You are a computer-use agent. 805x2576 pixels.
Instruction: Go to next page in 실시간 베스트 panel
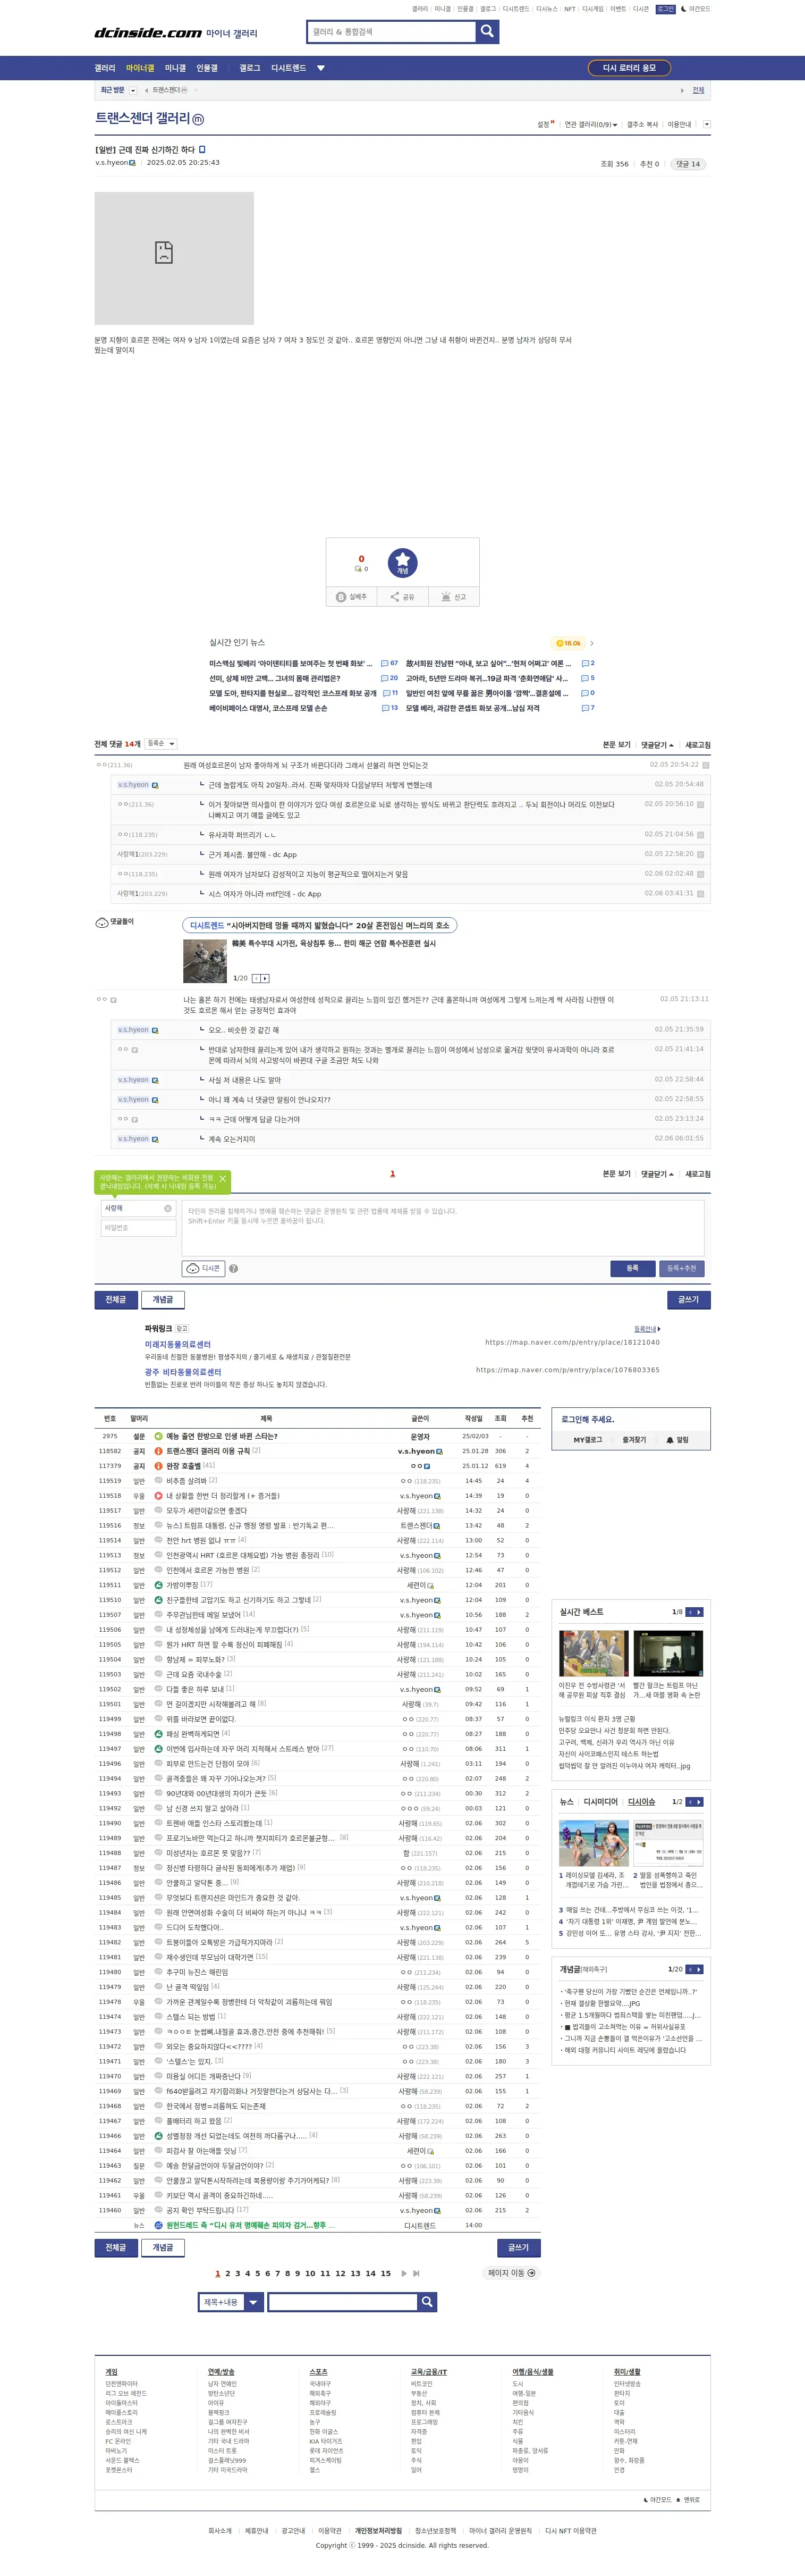[x=699, y=1612]
